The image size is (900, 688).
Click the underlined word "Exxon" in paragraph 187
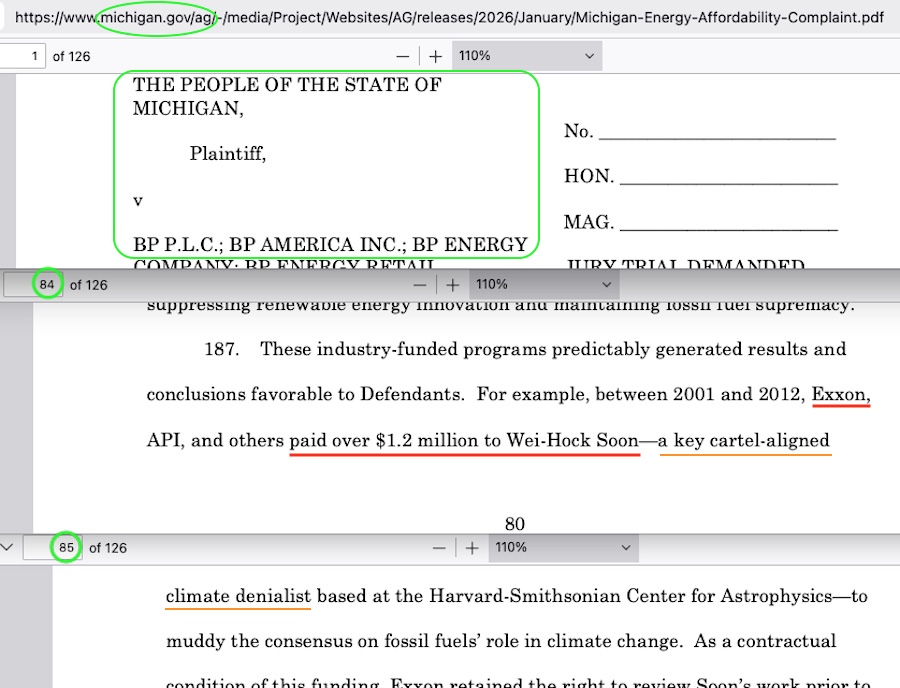840,394
